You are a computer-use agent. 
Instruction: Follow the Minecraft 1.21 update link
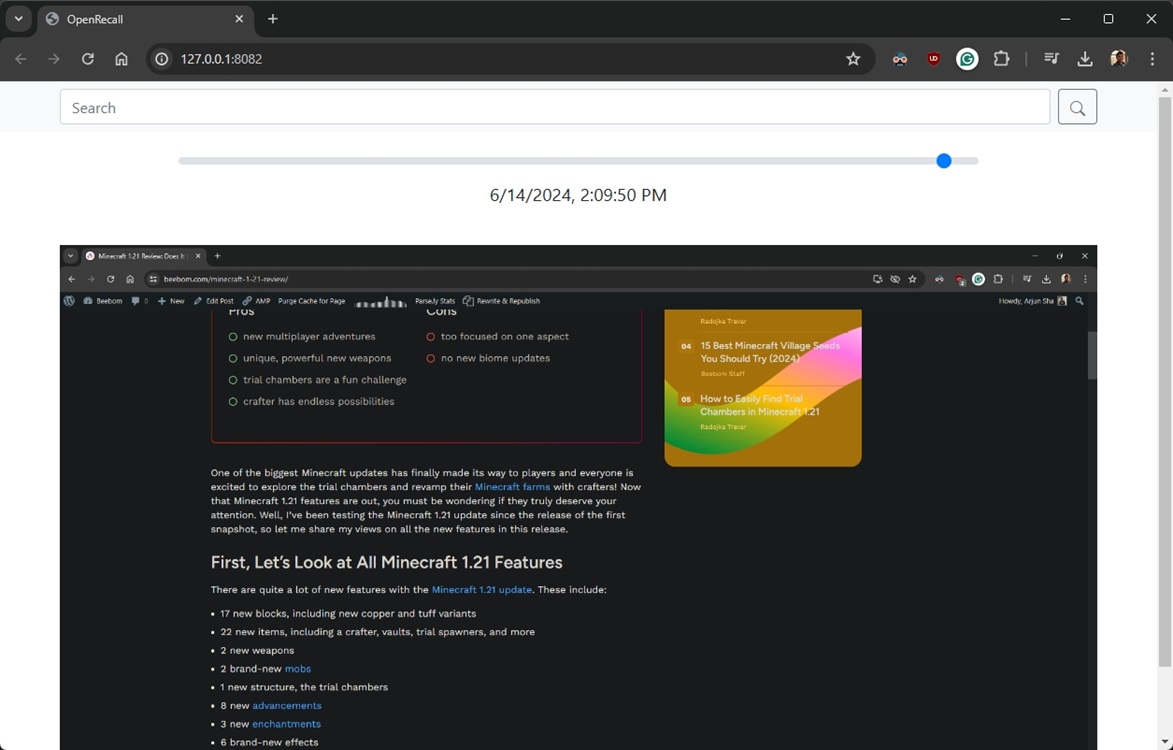(481, 589)
